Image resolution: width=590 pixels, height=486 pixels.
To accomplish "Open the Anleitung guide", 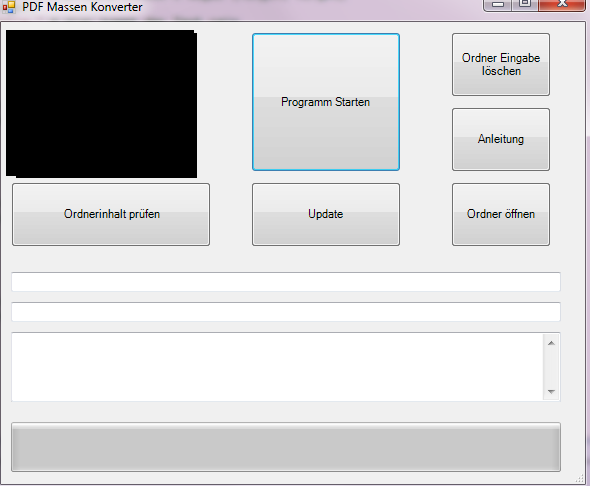I will [501, 139].
